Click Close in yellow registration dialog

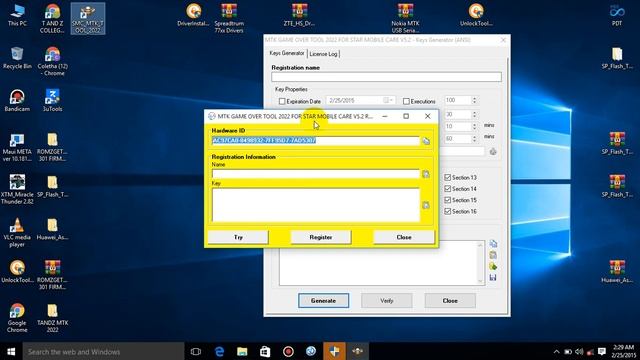tap(404, 237)
